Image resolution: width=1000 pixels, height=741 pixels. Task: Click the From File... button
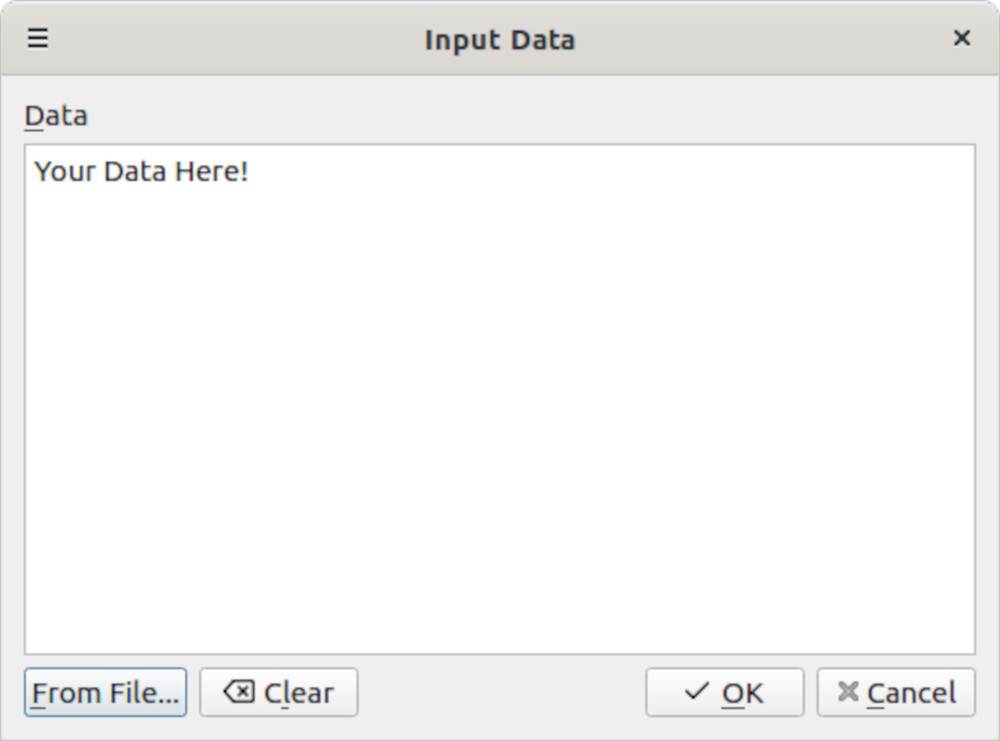point(105,692)
